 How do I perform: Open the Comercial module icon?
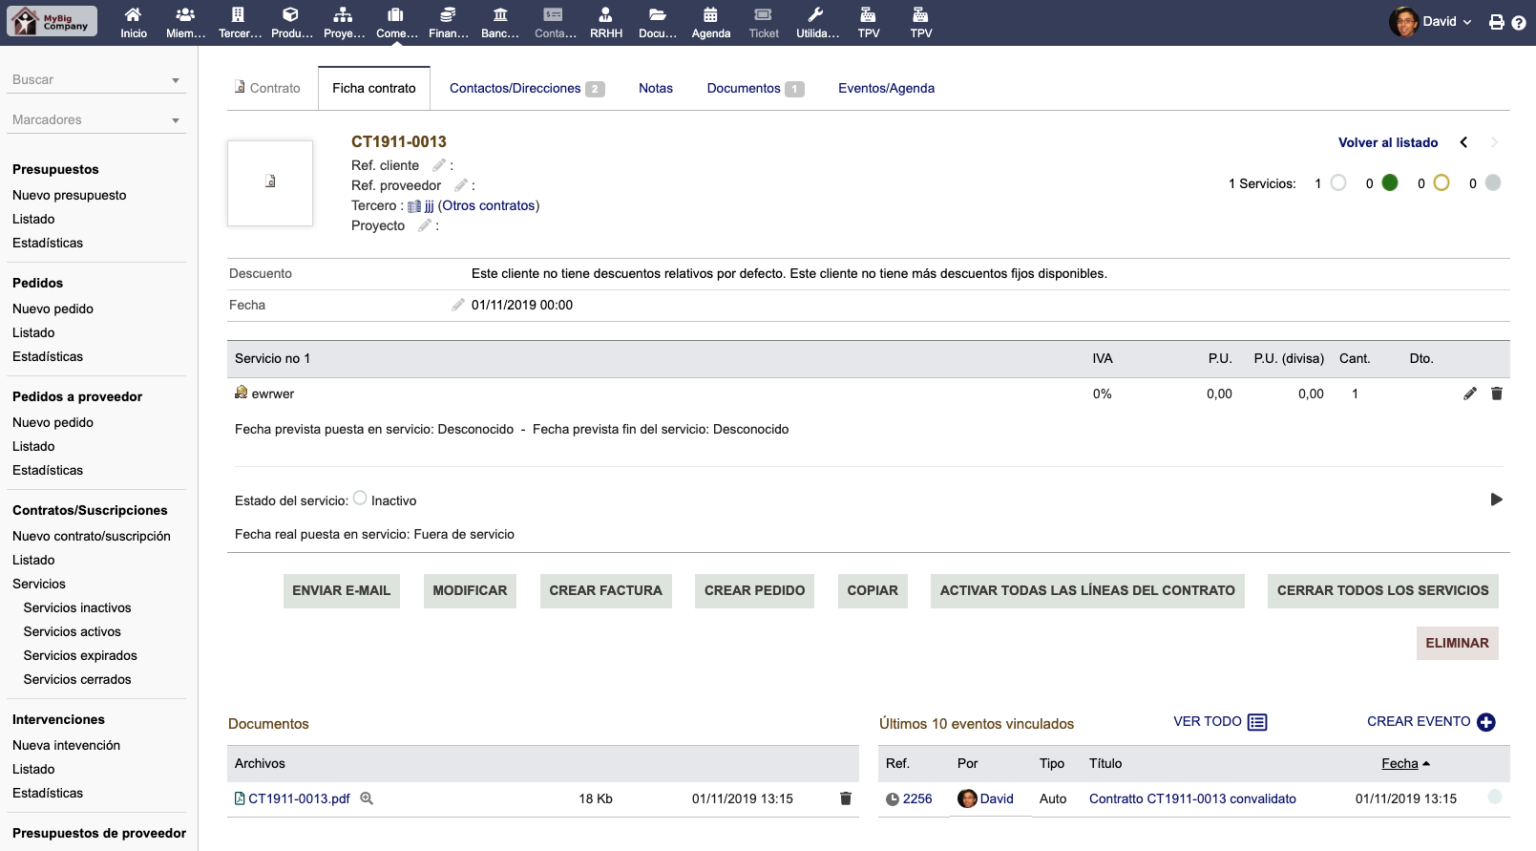pos(396,15)
